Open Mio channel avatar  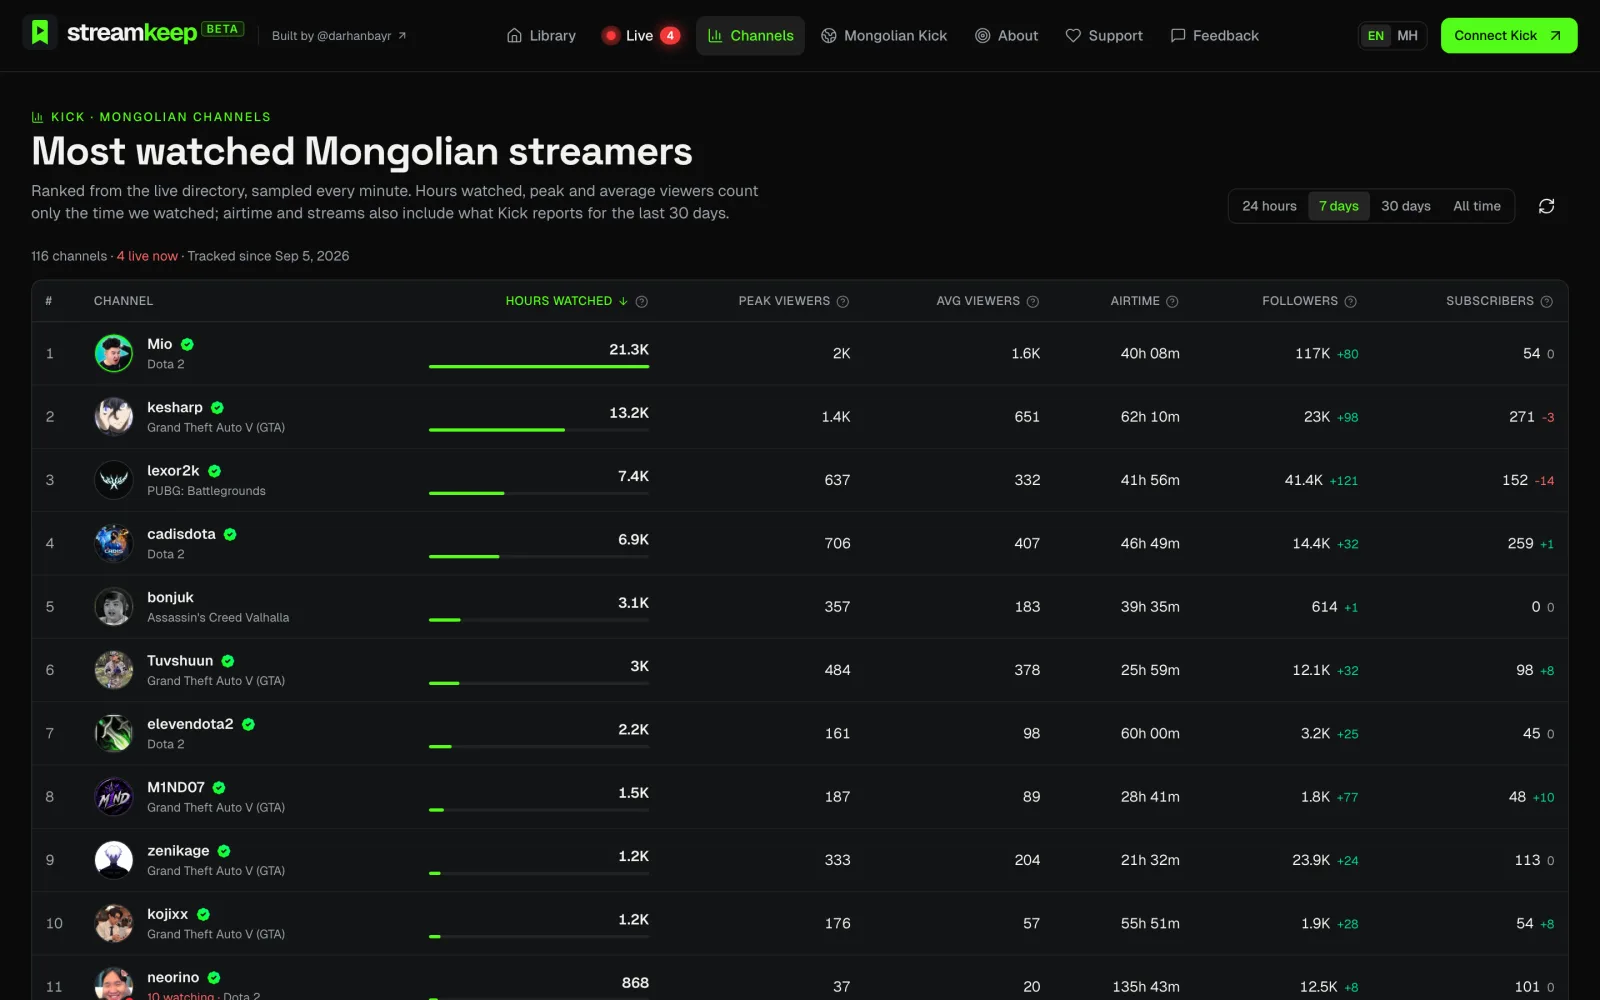[x=114, y=353]
